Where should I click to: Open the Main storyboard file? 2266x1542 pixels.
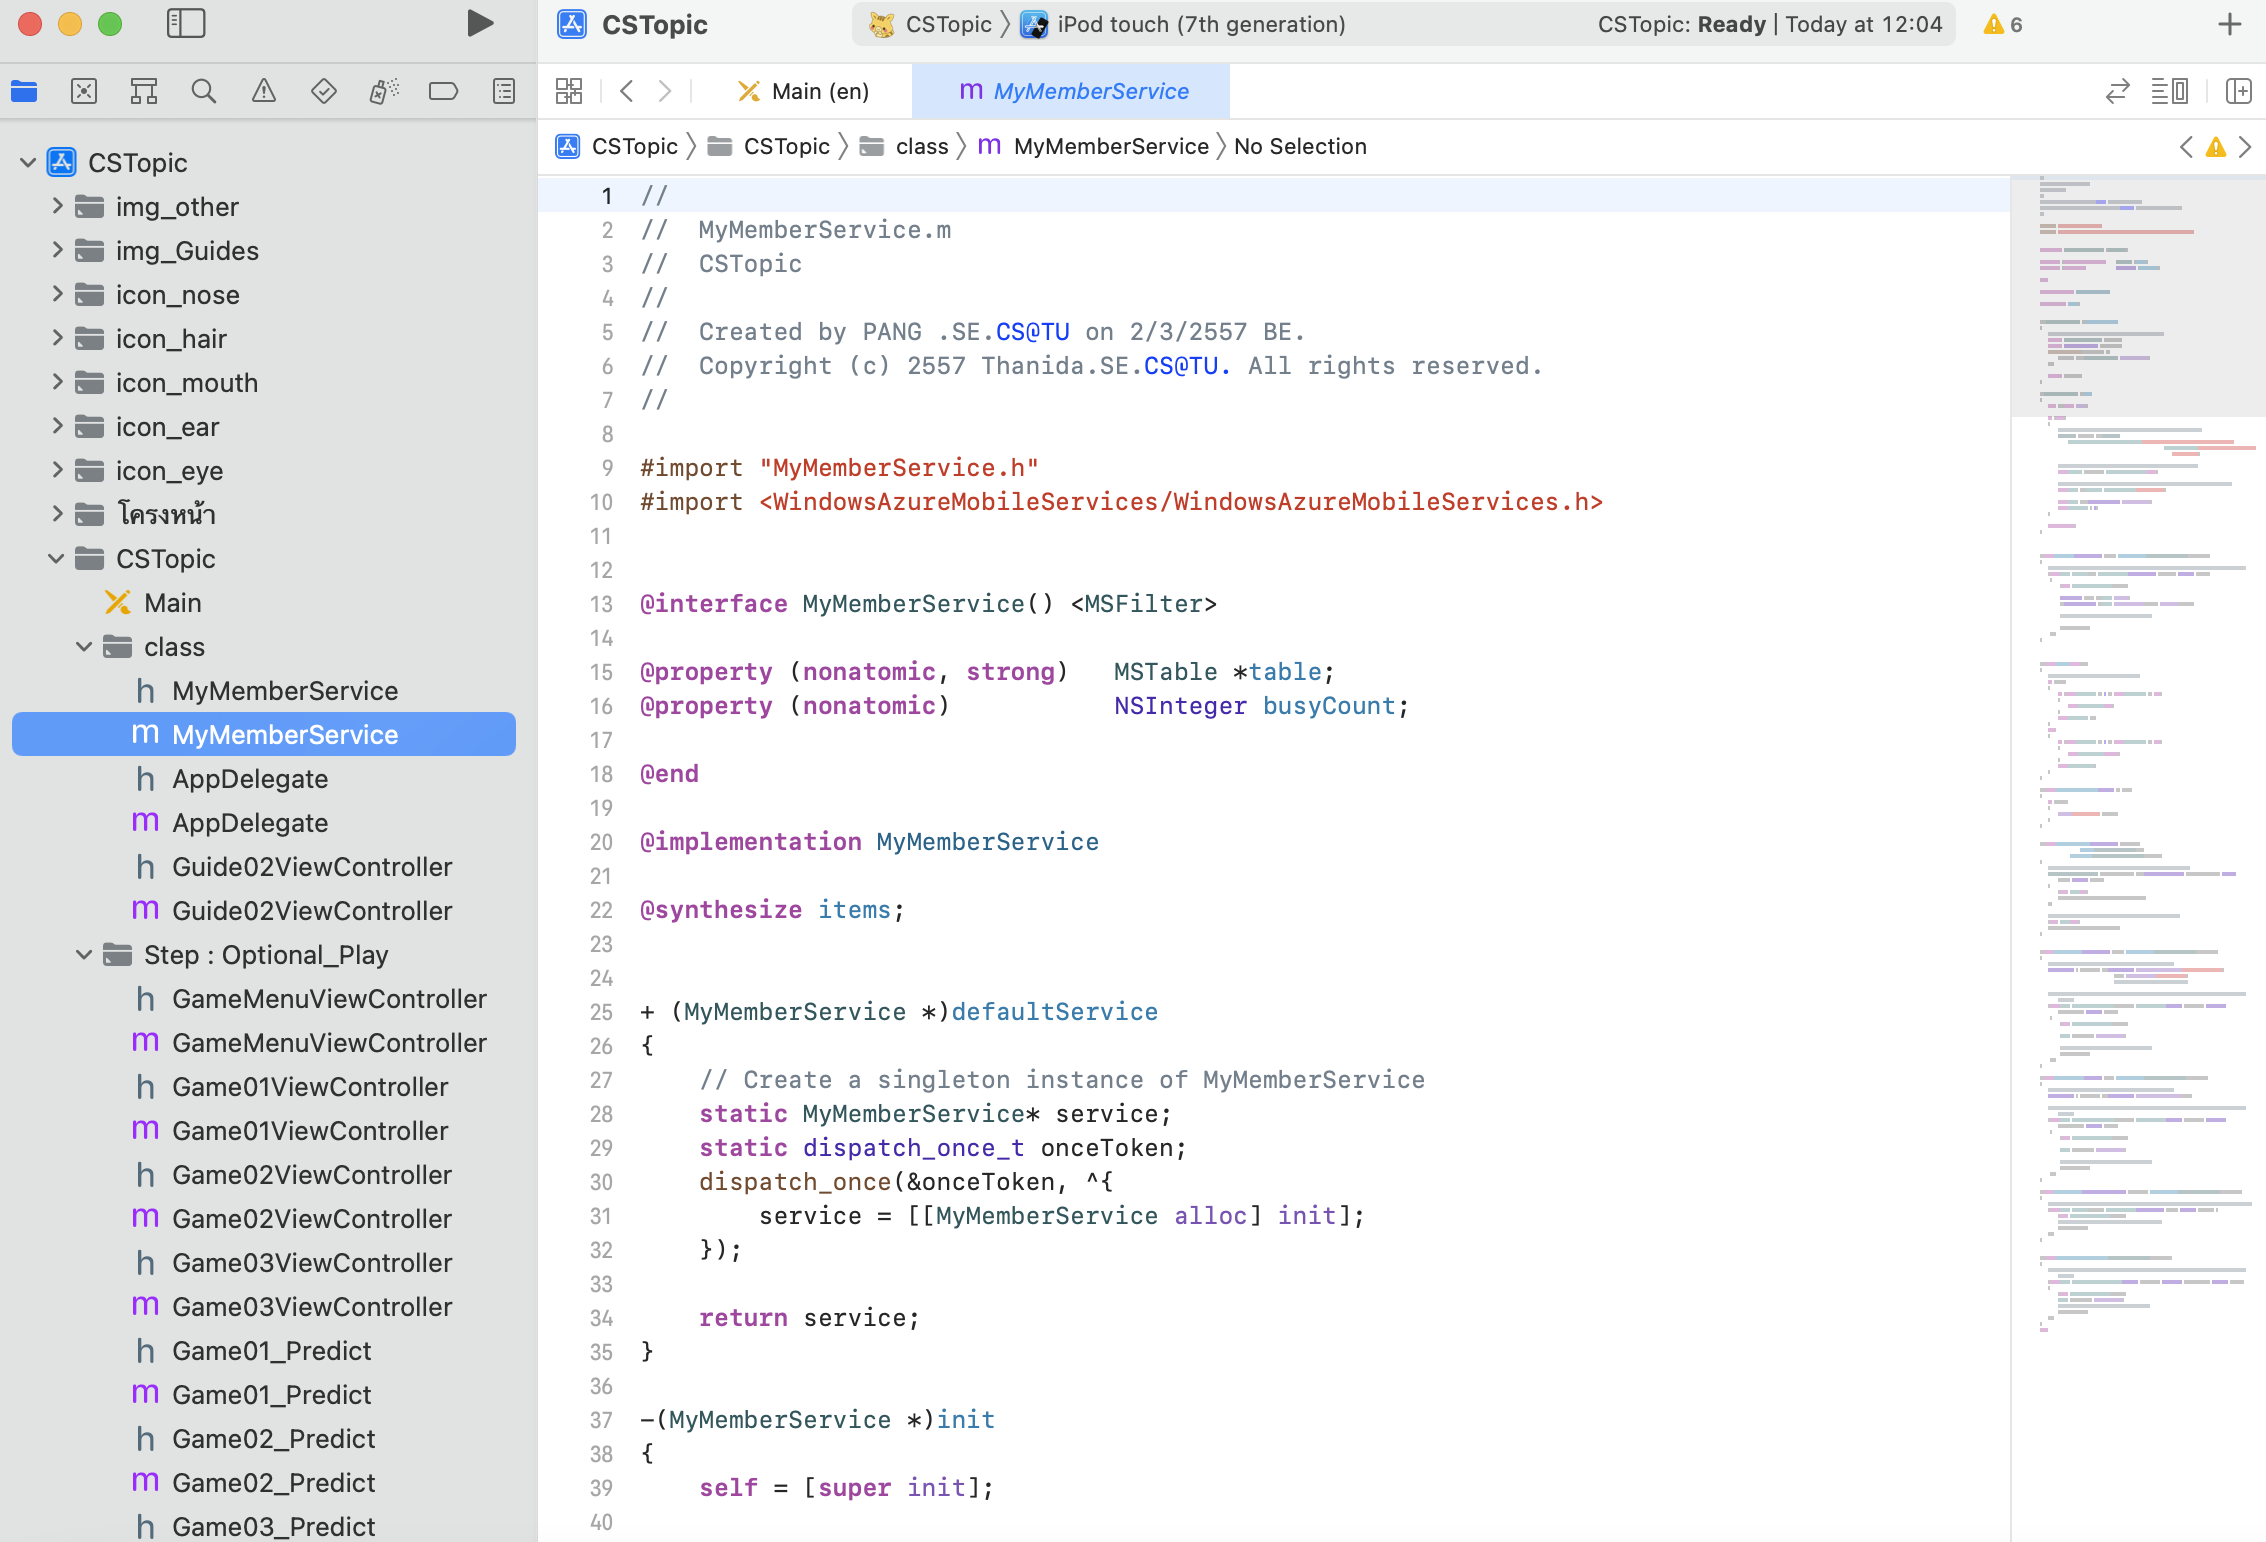point(152,602)
